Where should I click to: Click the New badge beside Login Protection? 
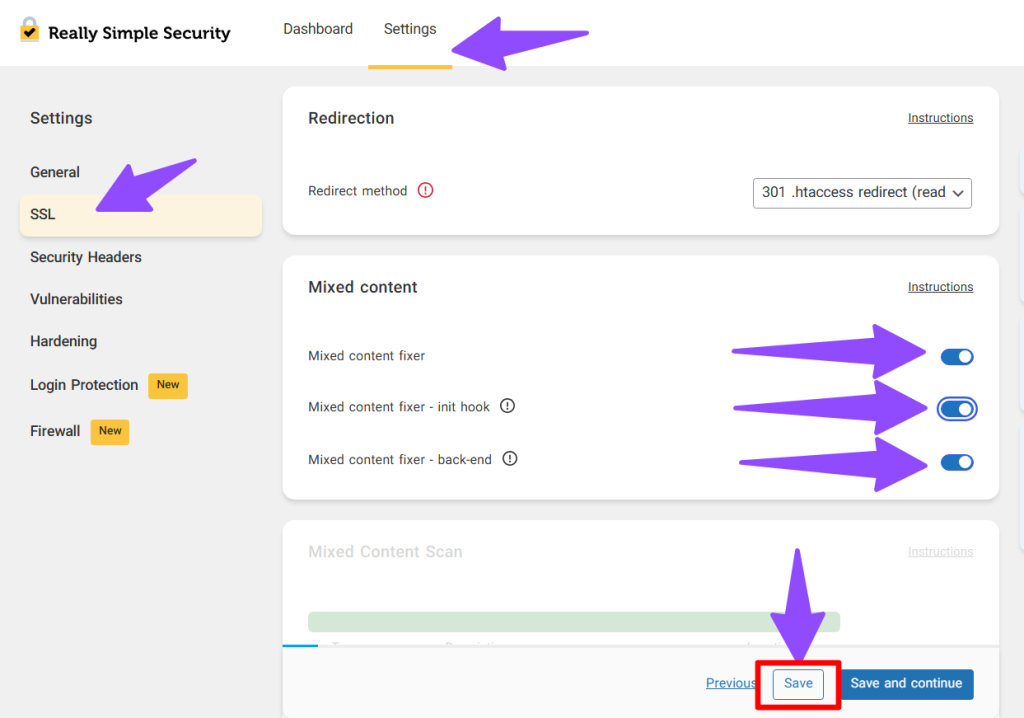(168, 385)
